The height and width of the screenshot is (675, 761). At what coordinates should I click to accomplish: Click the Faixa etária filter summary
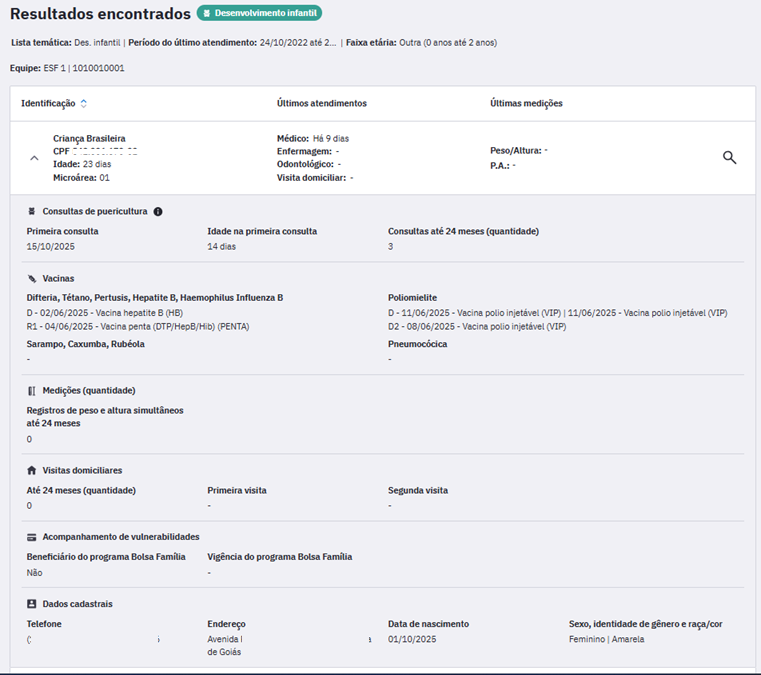[x=421, y=43]
